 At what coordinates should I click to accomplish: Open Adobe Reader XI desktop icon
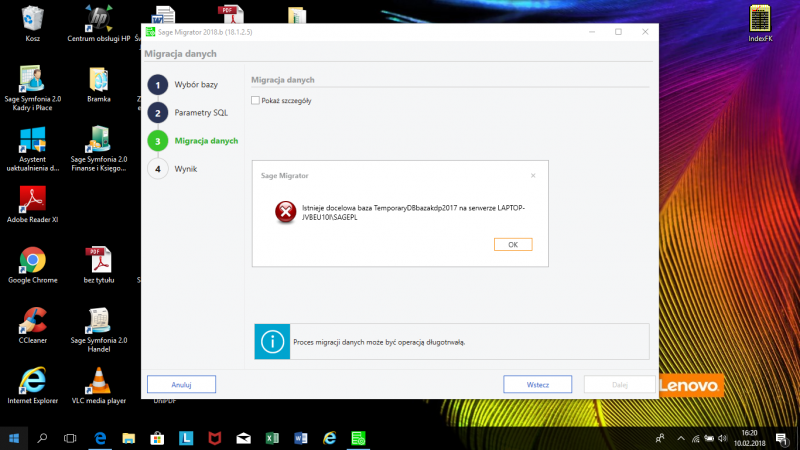click(33, 205)
